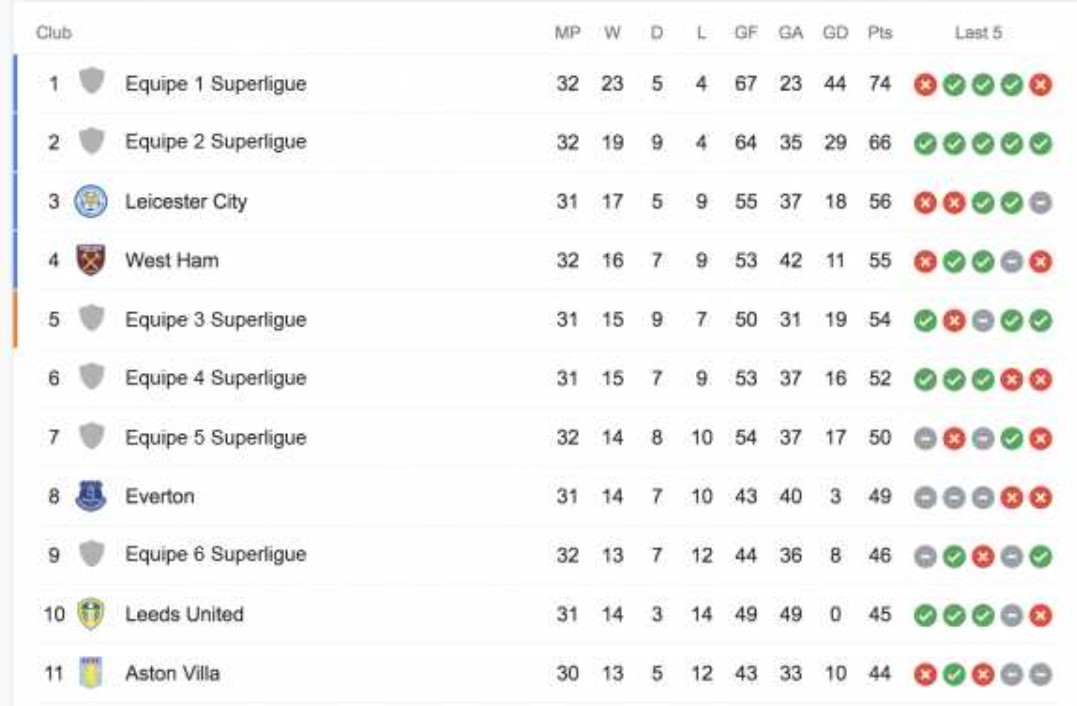Open the Leeds United team page
The width and height of the screenshot is (1077, 706).
coord(184,614)
